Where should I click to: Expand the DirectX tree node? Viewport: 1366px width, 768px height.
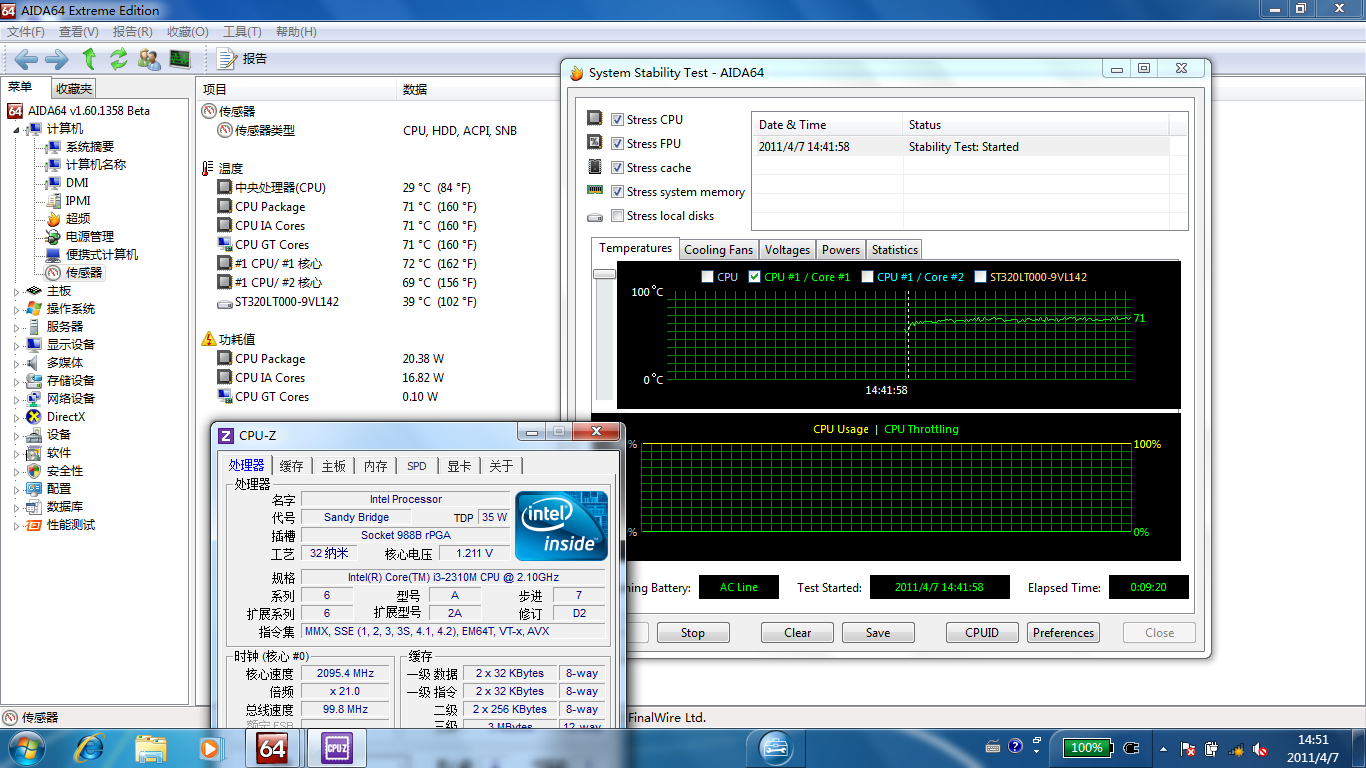[16, 417]
